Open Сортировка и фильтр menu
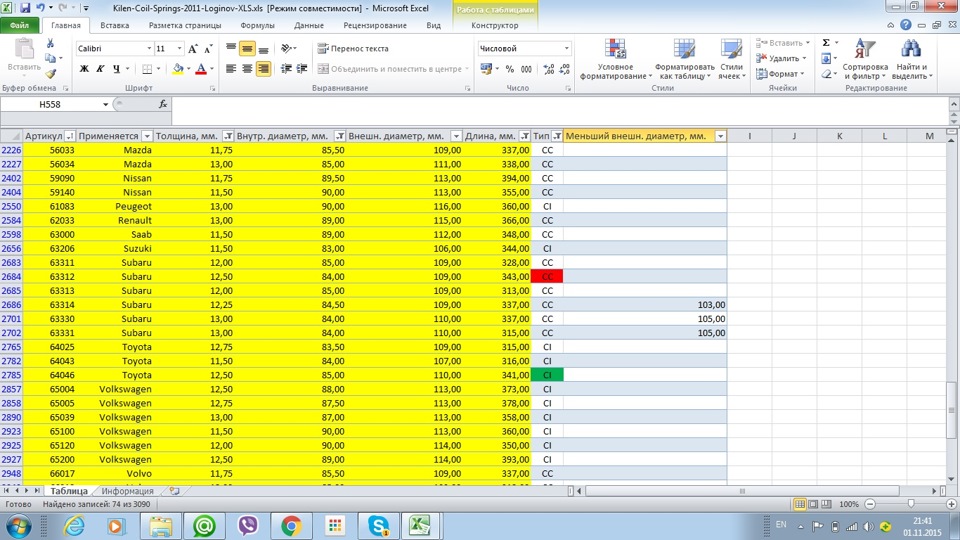This screenshot has height=540, width=960. point(864,59)
